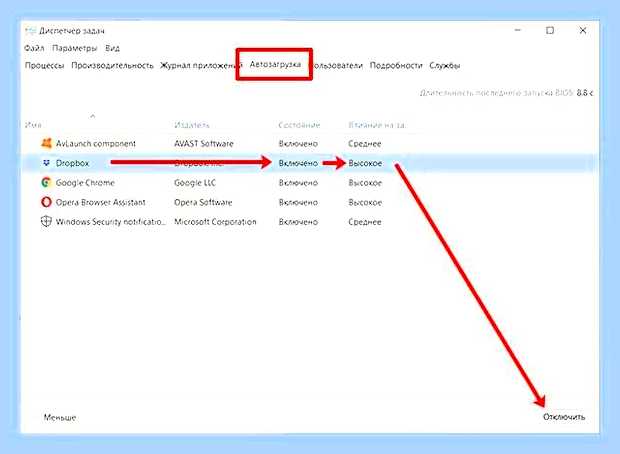This screenshot has height=454, width=620.
Task: Maximize the Task Manager window
Action: [550, 30]
